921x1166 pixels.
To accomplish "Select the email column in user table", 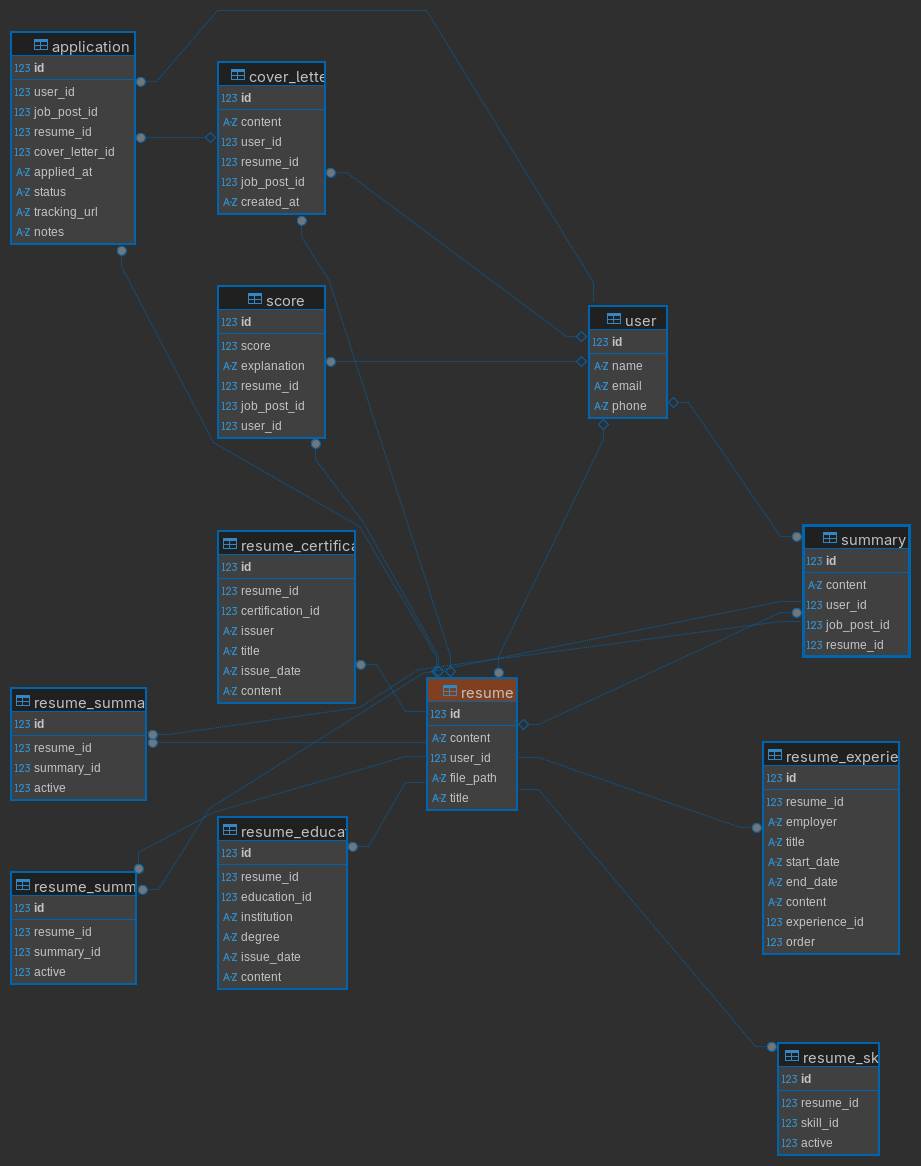I will point(626,386).
